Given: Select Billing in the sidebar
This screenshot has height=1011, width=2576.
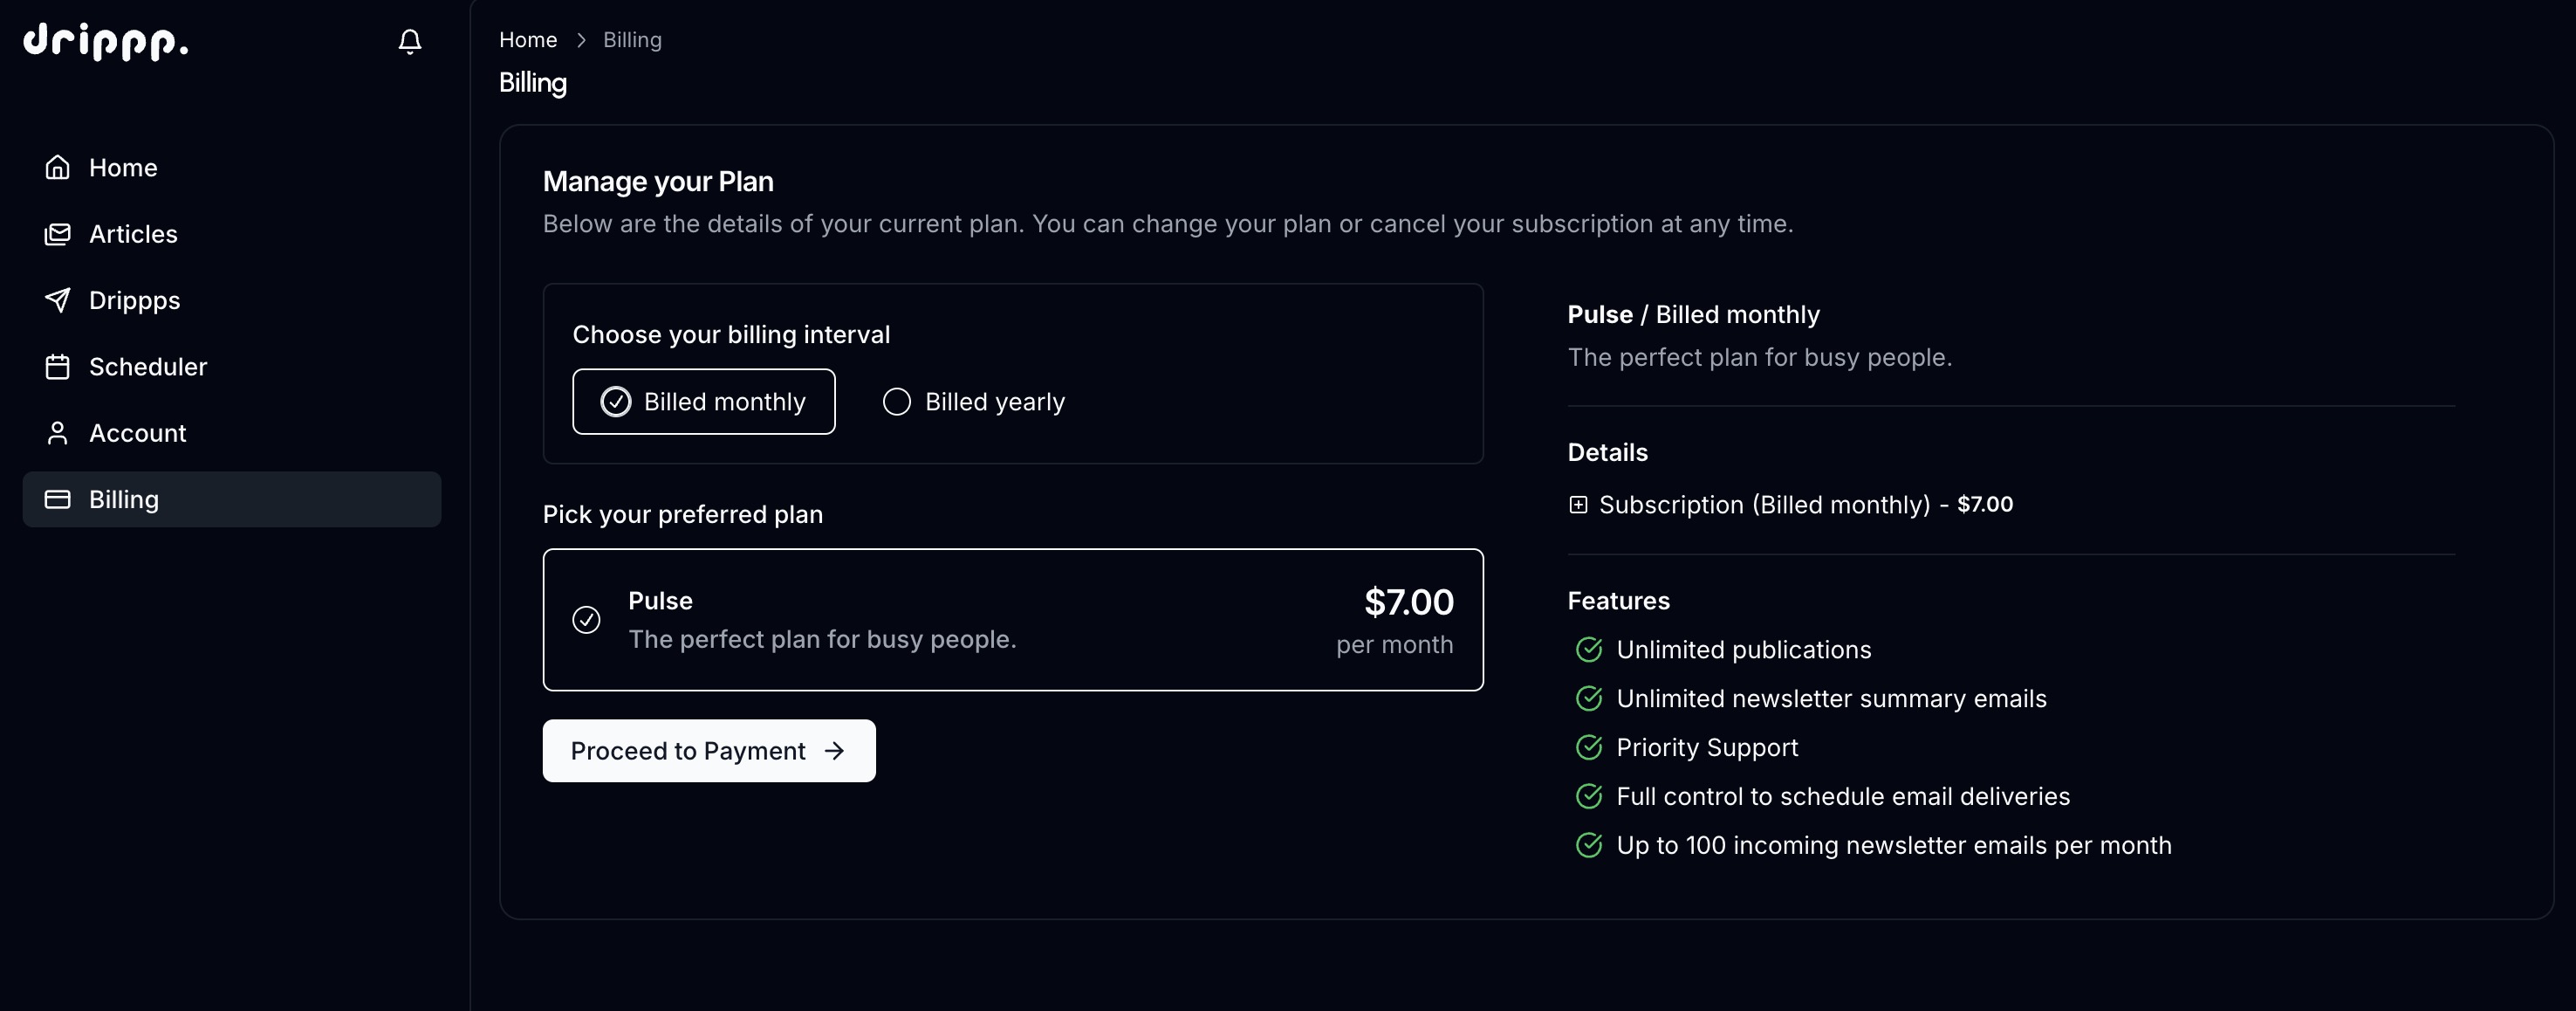Looking at the screenshot, I should 232,499.
